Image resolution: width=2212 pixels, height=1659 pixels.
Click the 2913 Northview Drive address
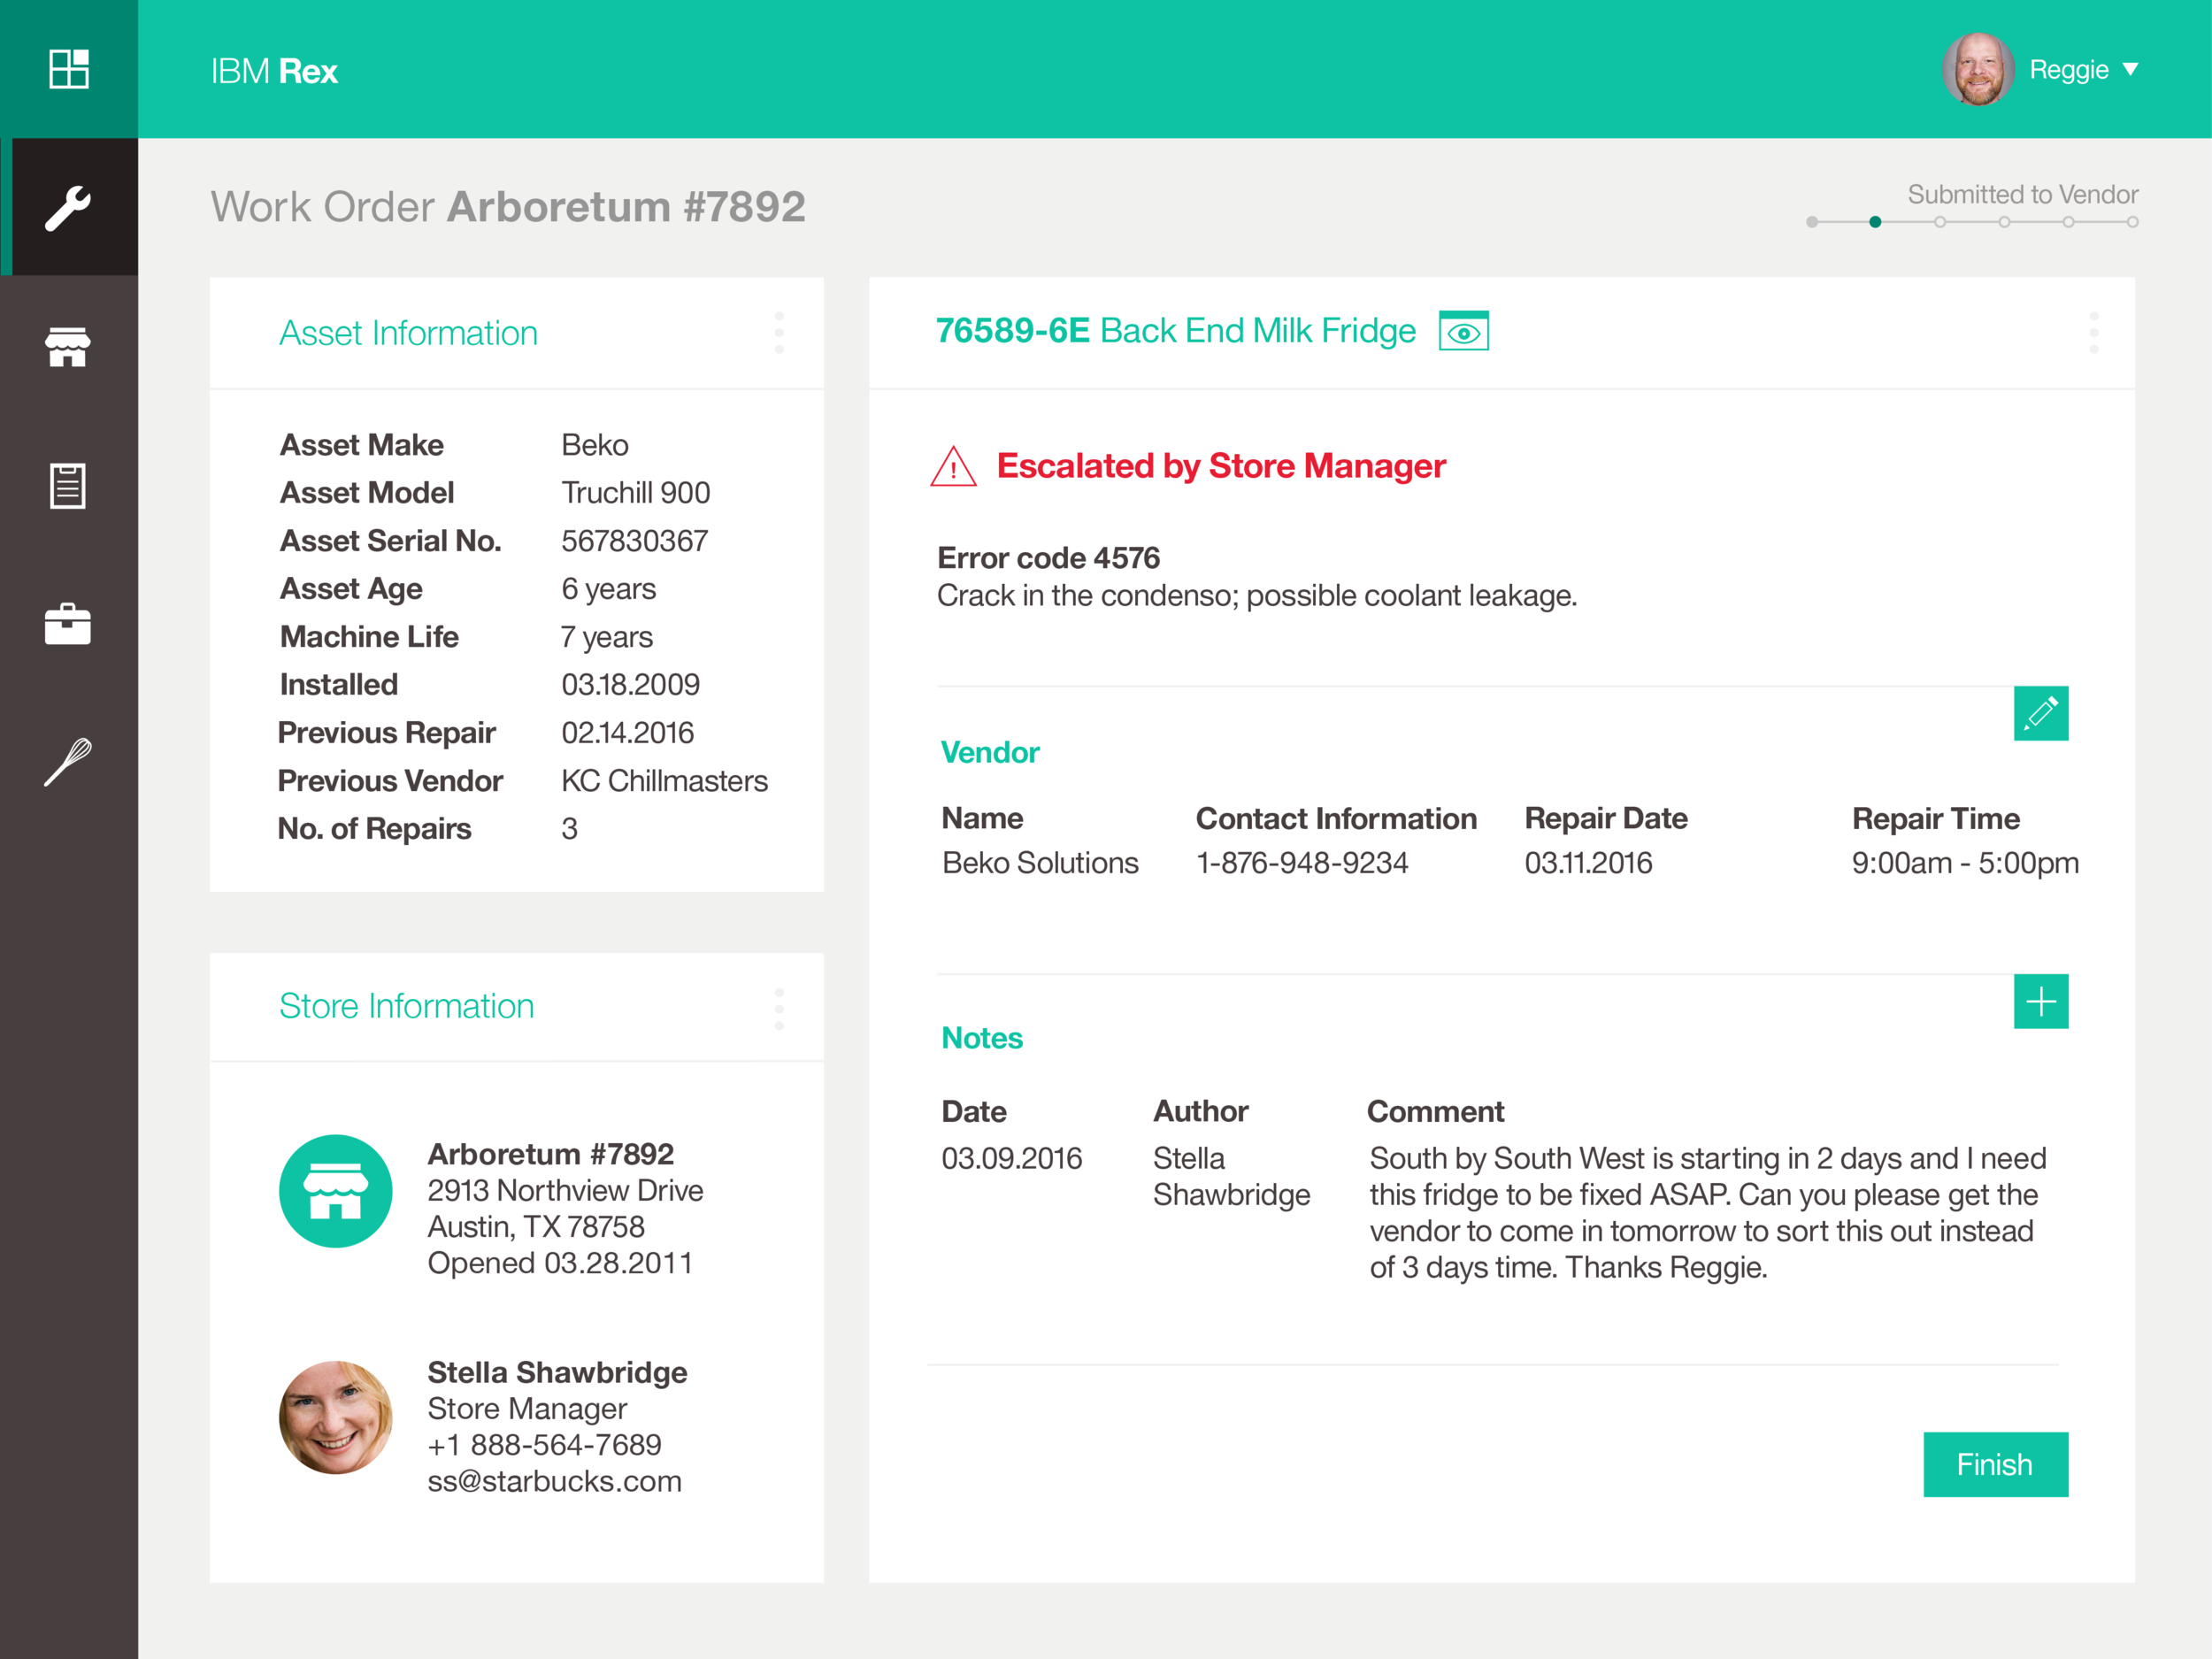pos(566,1191)
